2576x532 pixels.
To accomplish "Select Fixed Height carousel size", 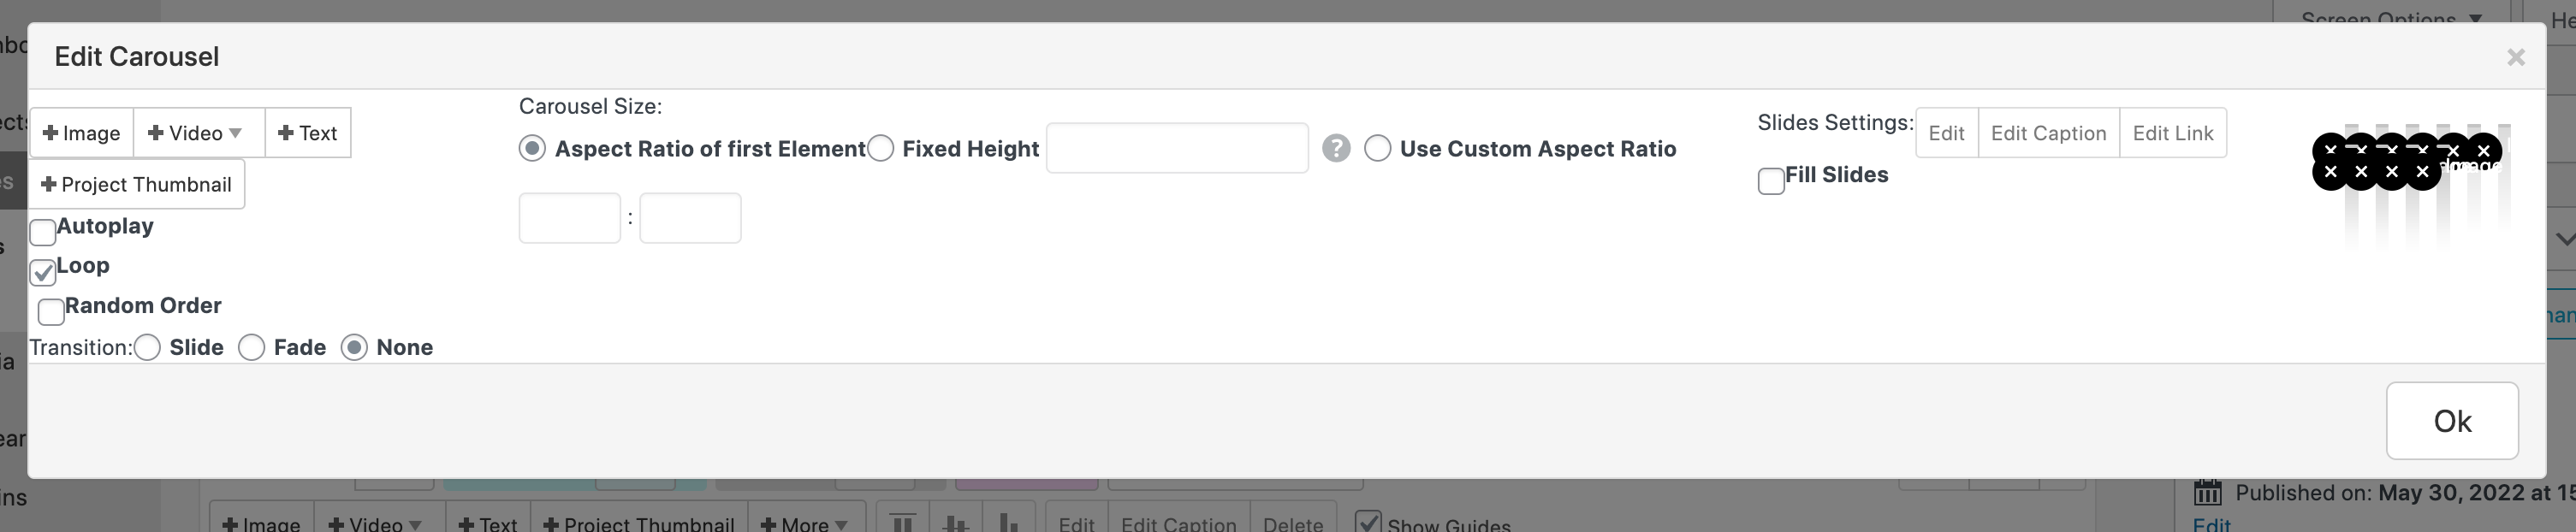I will tap(881, 149).
